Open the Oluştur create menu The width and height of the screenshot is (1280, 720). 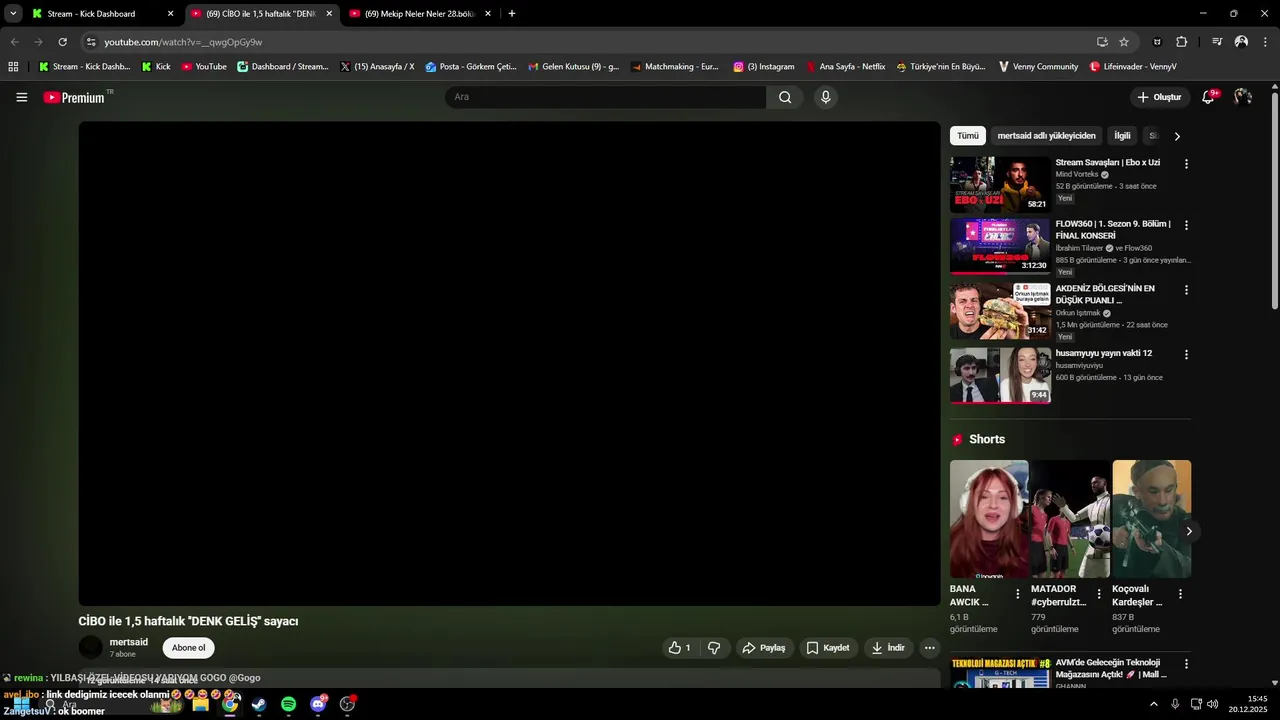click(x=1159, y=97)
